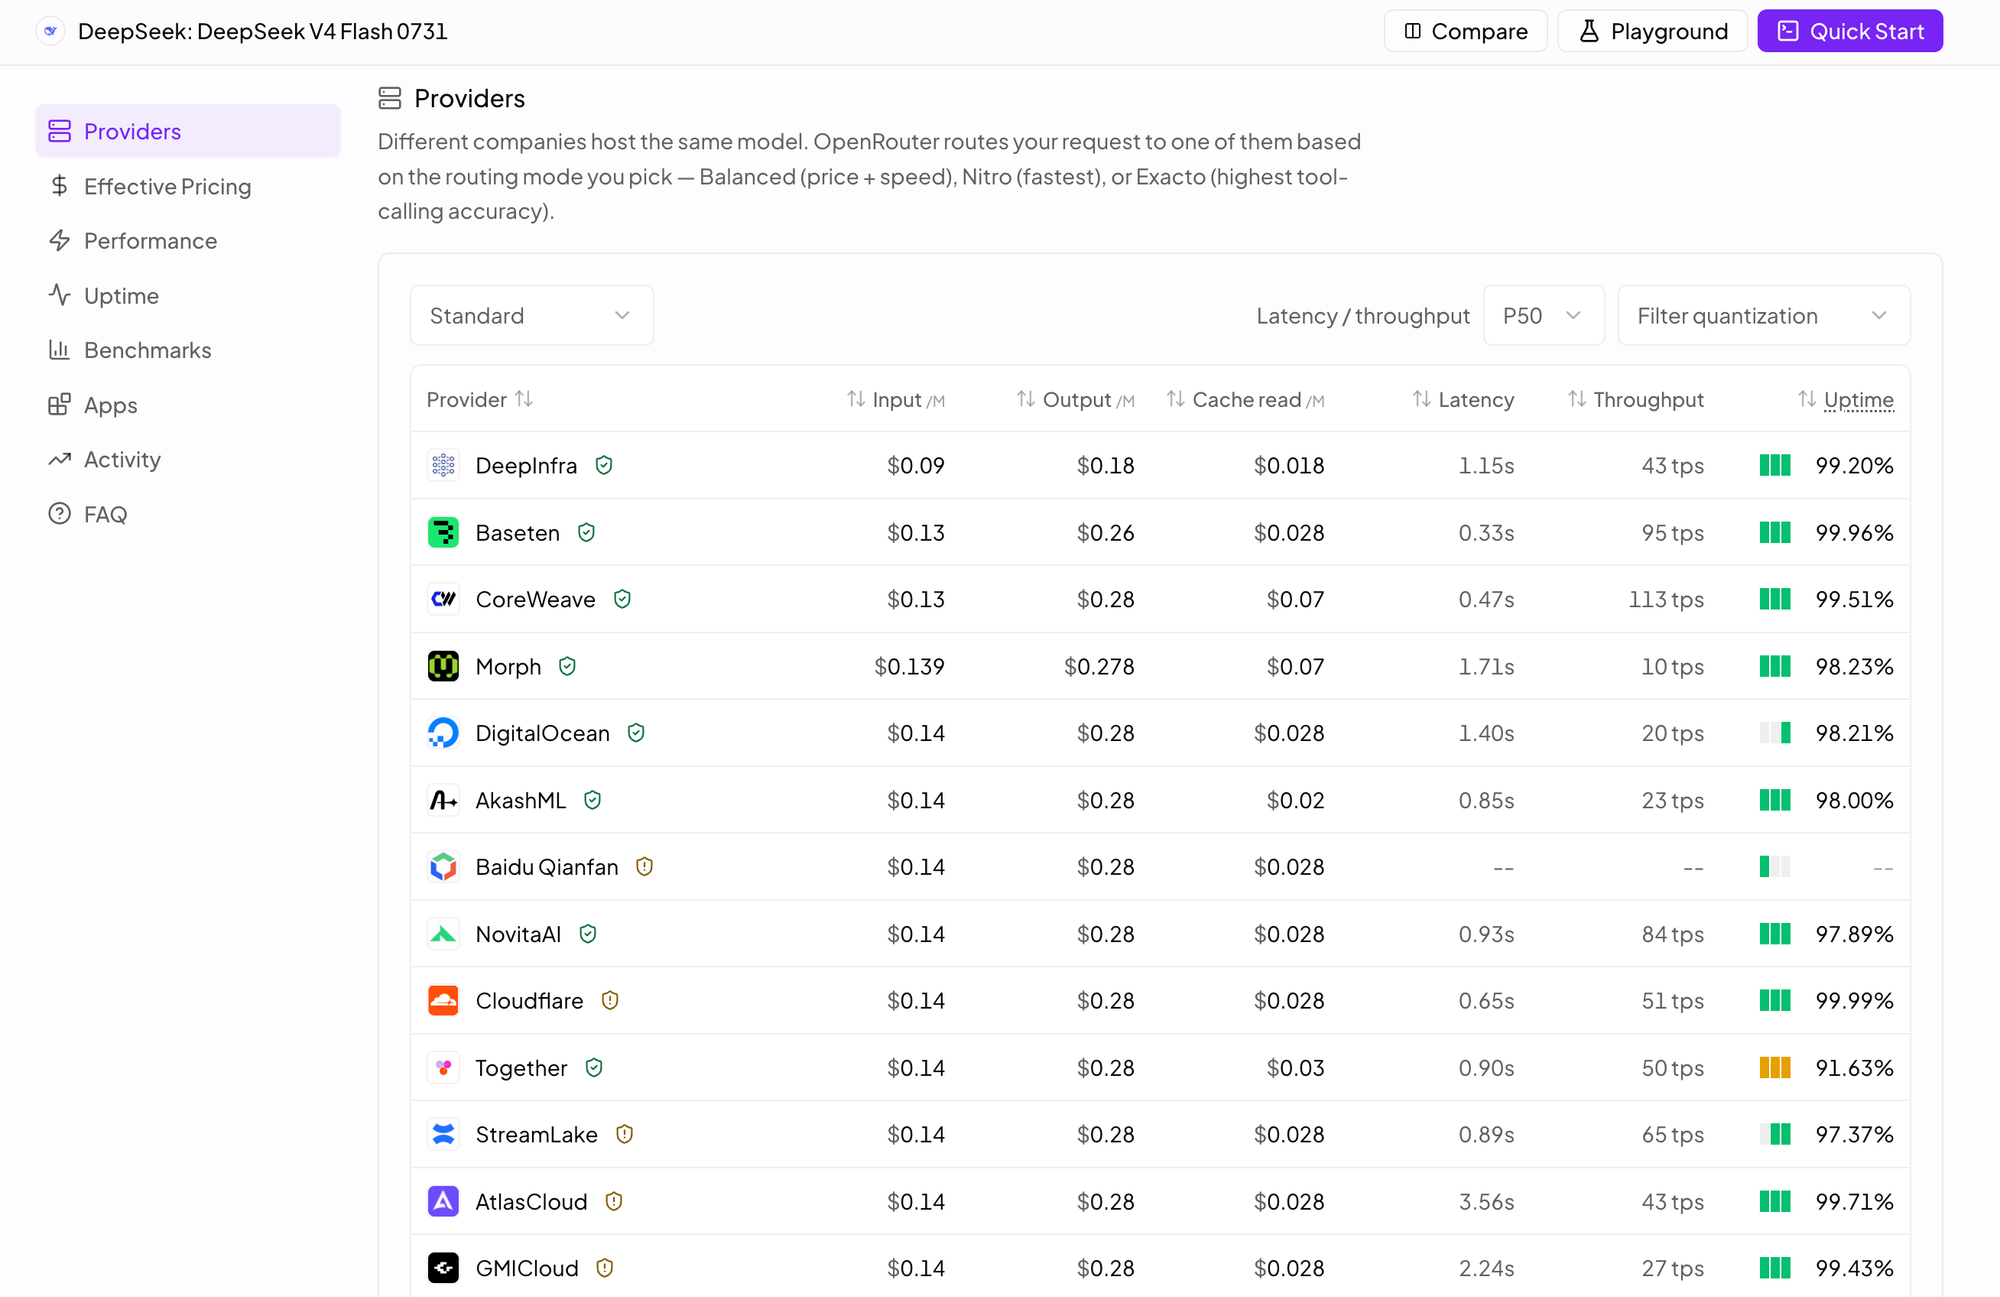Click the Morph provider logo icon
2000x1297 pixels.
443,666
